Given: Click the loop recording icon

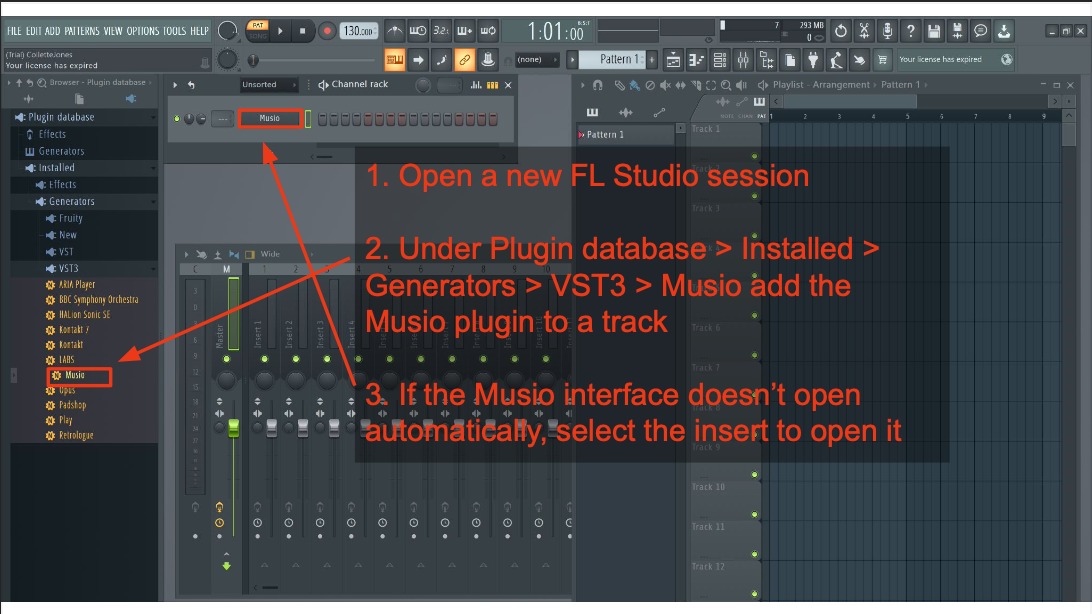Looking at the screenshot, I should [x=488, y=31].
